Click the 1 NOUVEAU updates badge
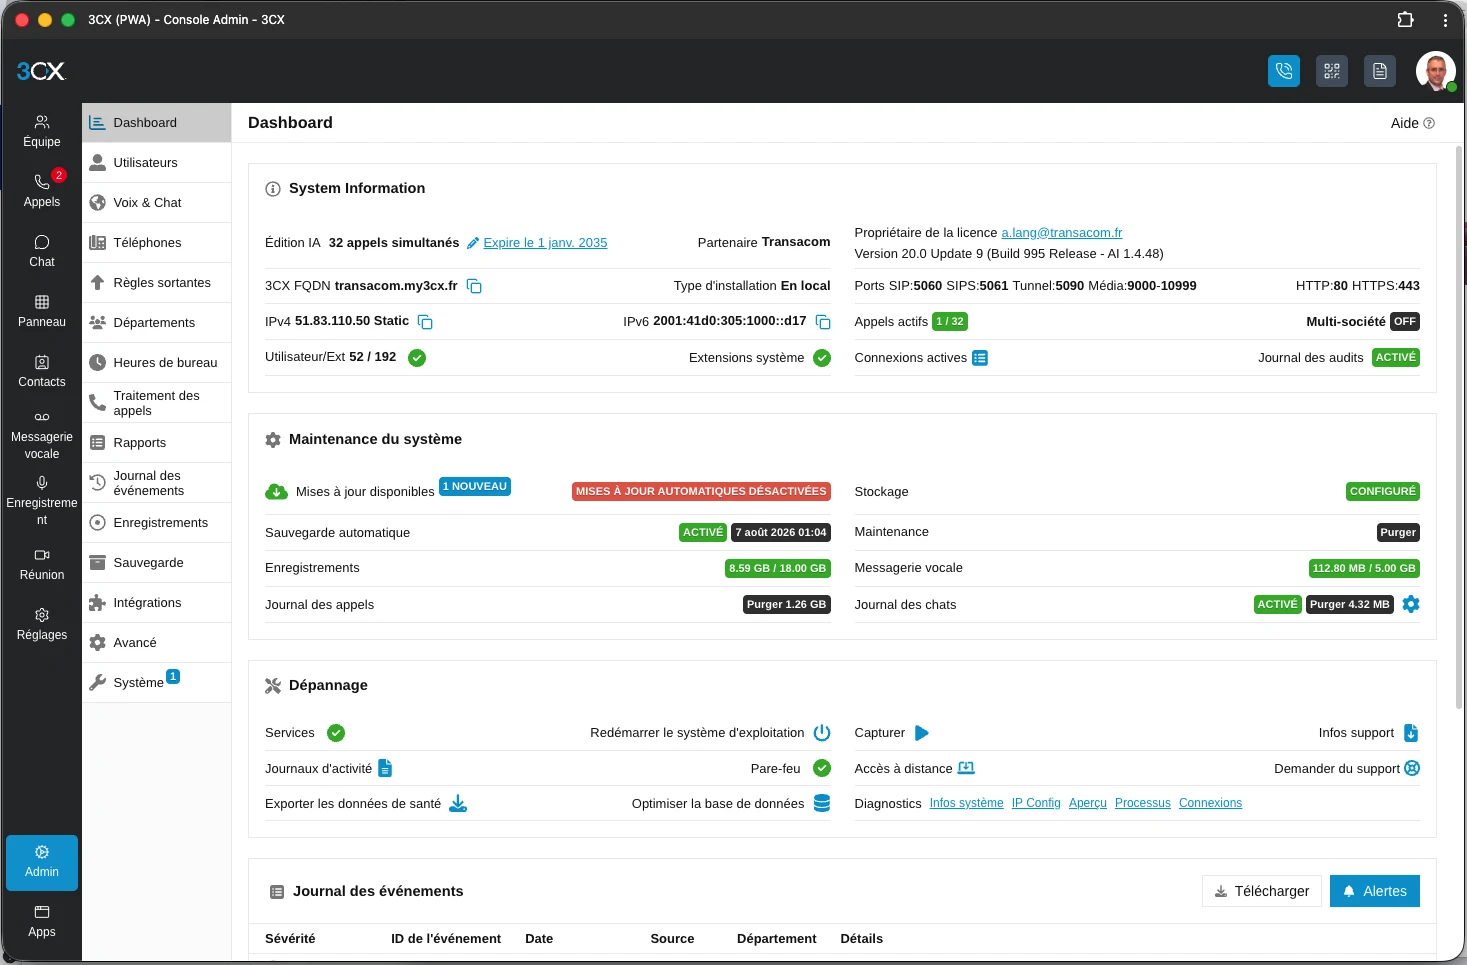The height and width of the screenshot is (965, 1467). point(475,486)
